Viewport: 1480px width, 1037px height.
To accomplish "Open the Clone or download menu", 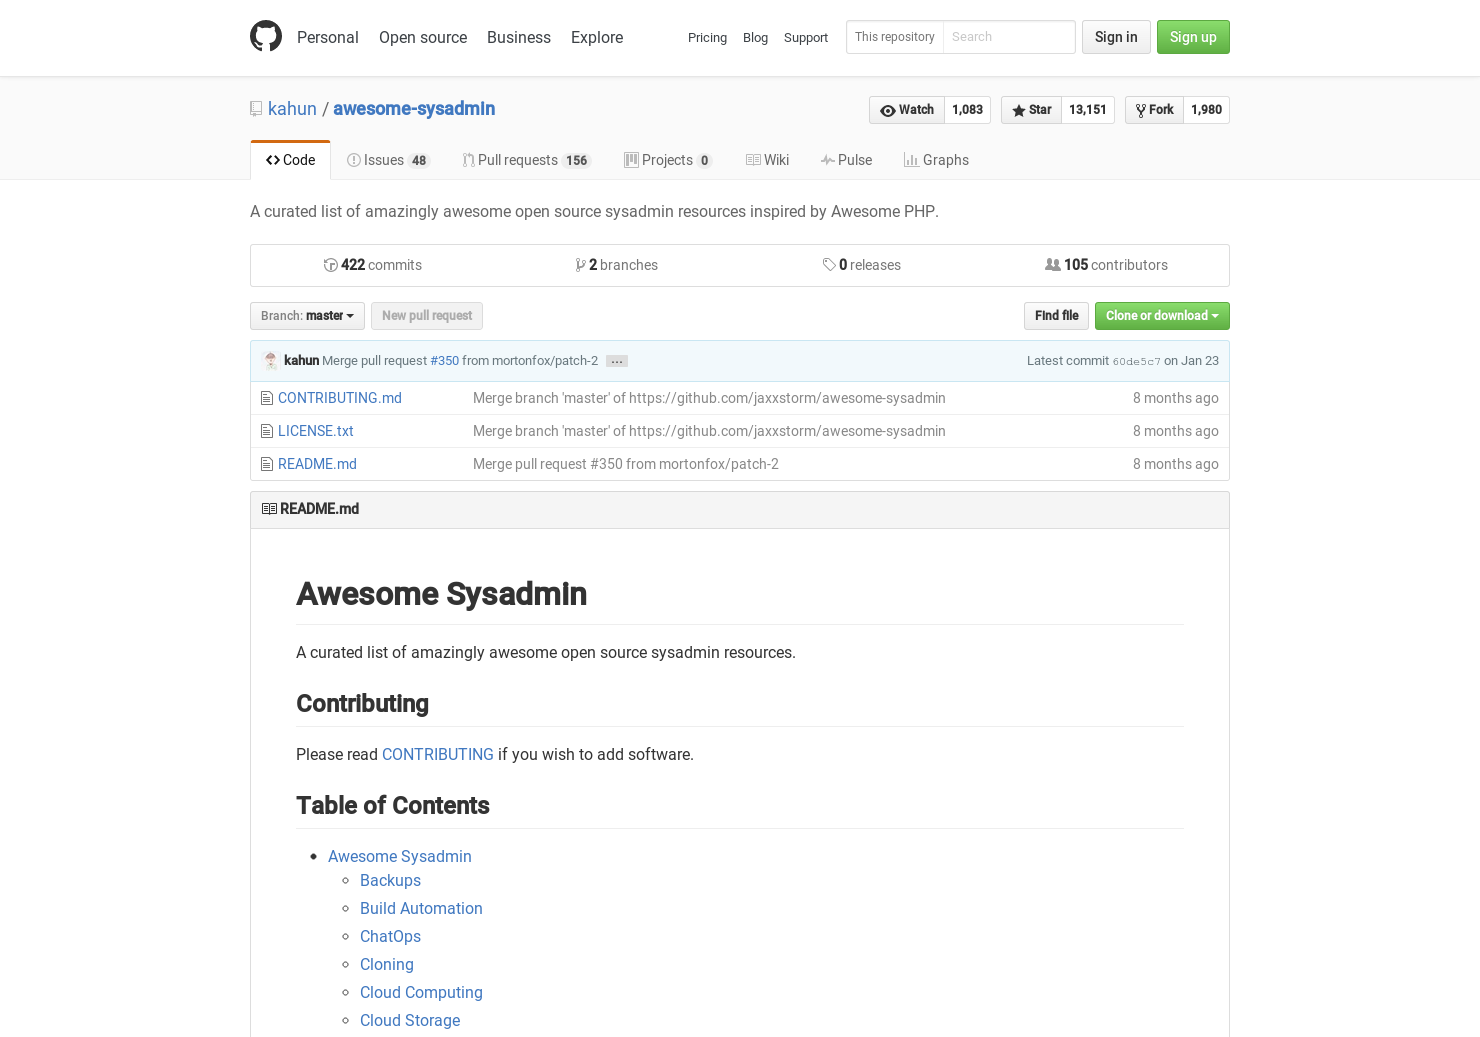I will click(x=1161, y=316).
